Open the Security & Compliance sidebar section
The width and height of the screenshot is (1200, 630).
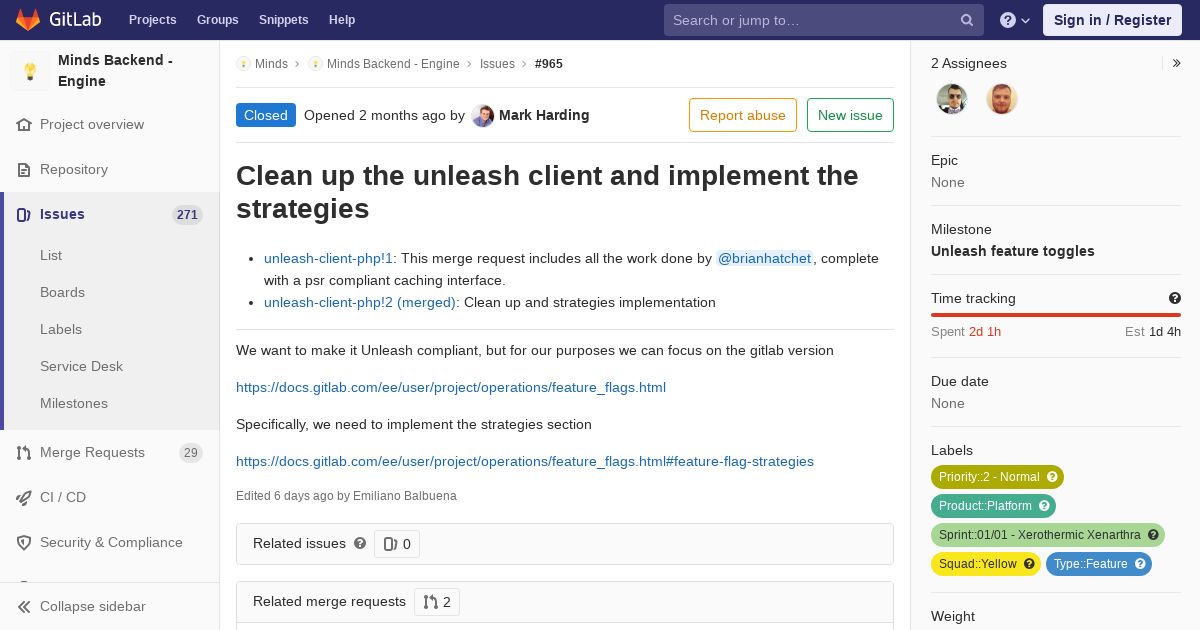pos(111,542)
